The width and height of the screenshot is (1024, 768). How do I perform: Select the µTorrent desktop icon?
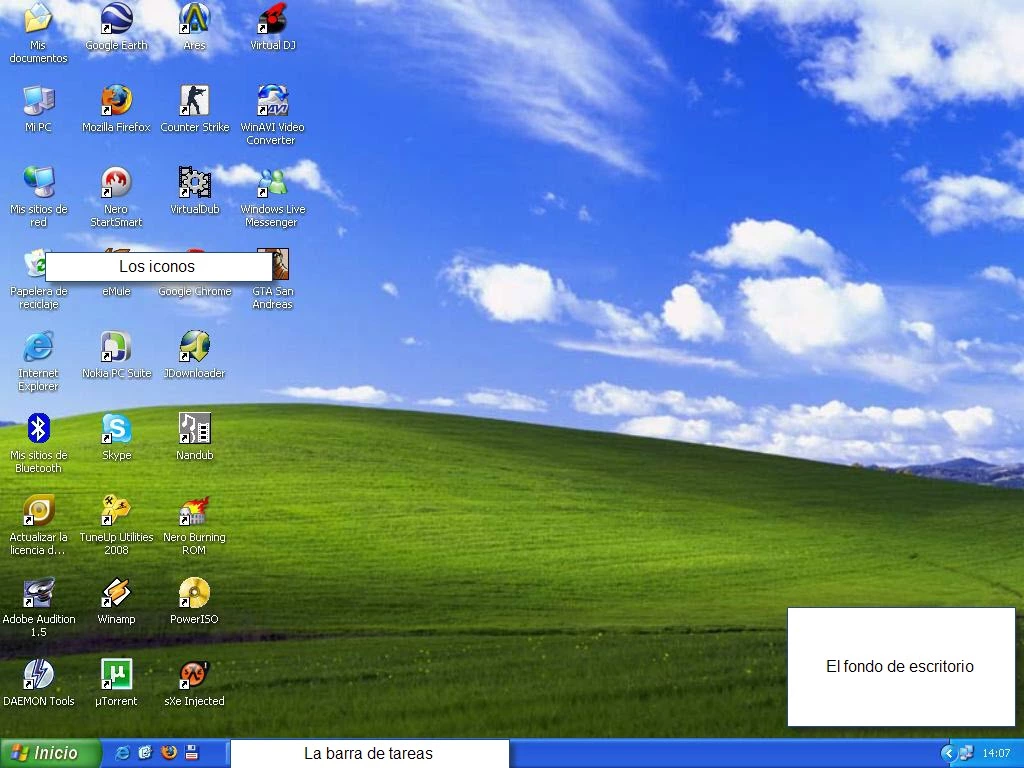(x=116, y=674)
